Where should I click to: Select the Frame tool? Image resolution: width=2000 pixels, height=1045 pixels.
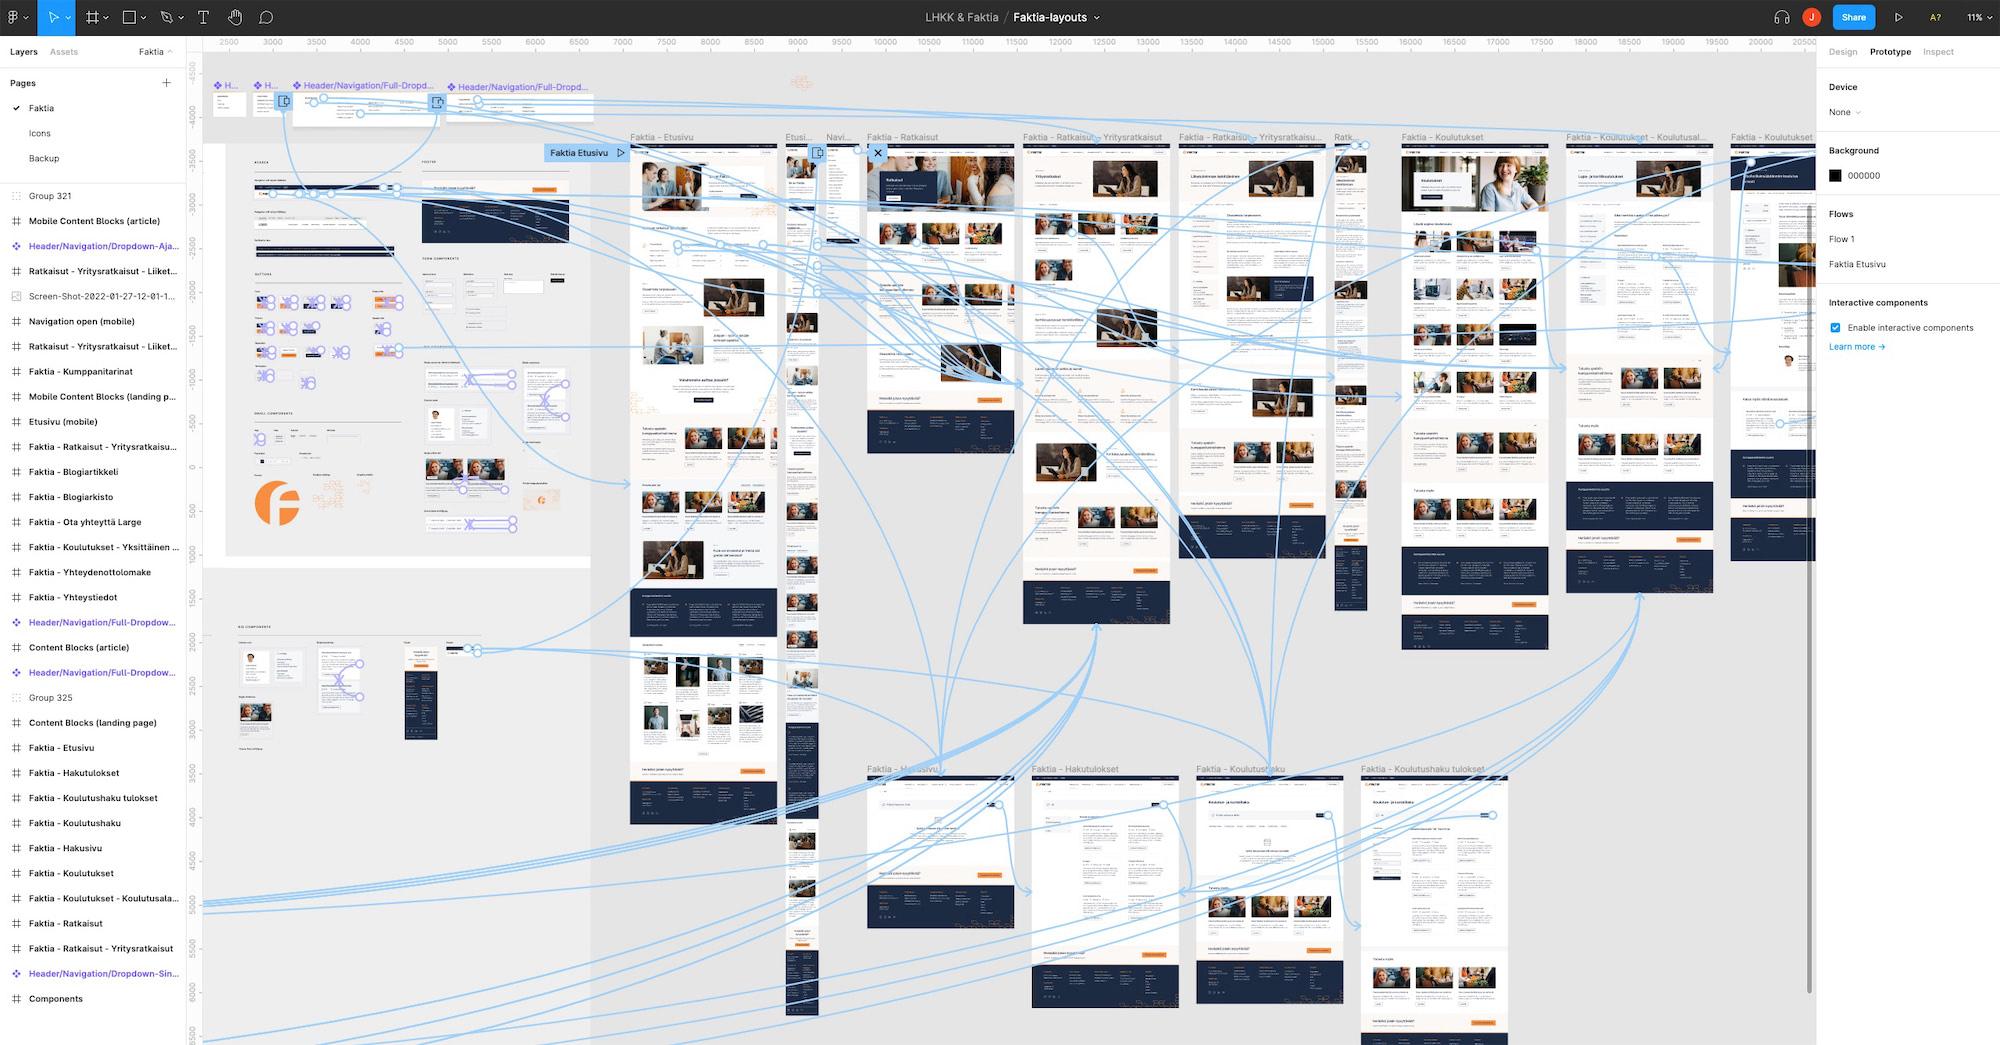(x=92, y=17)
